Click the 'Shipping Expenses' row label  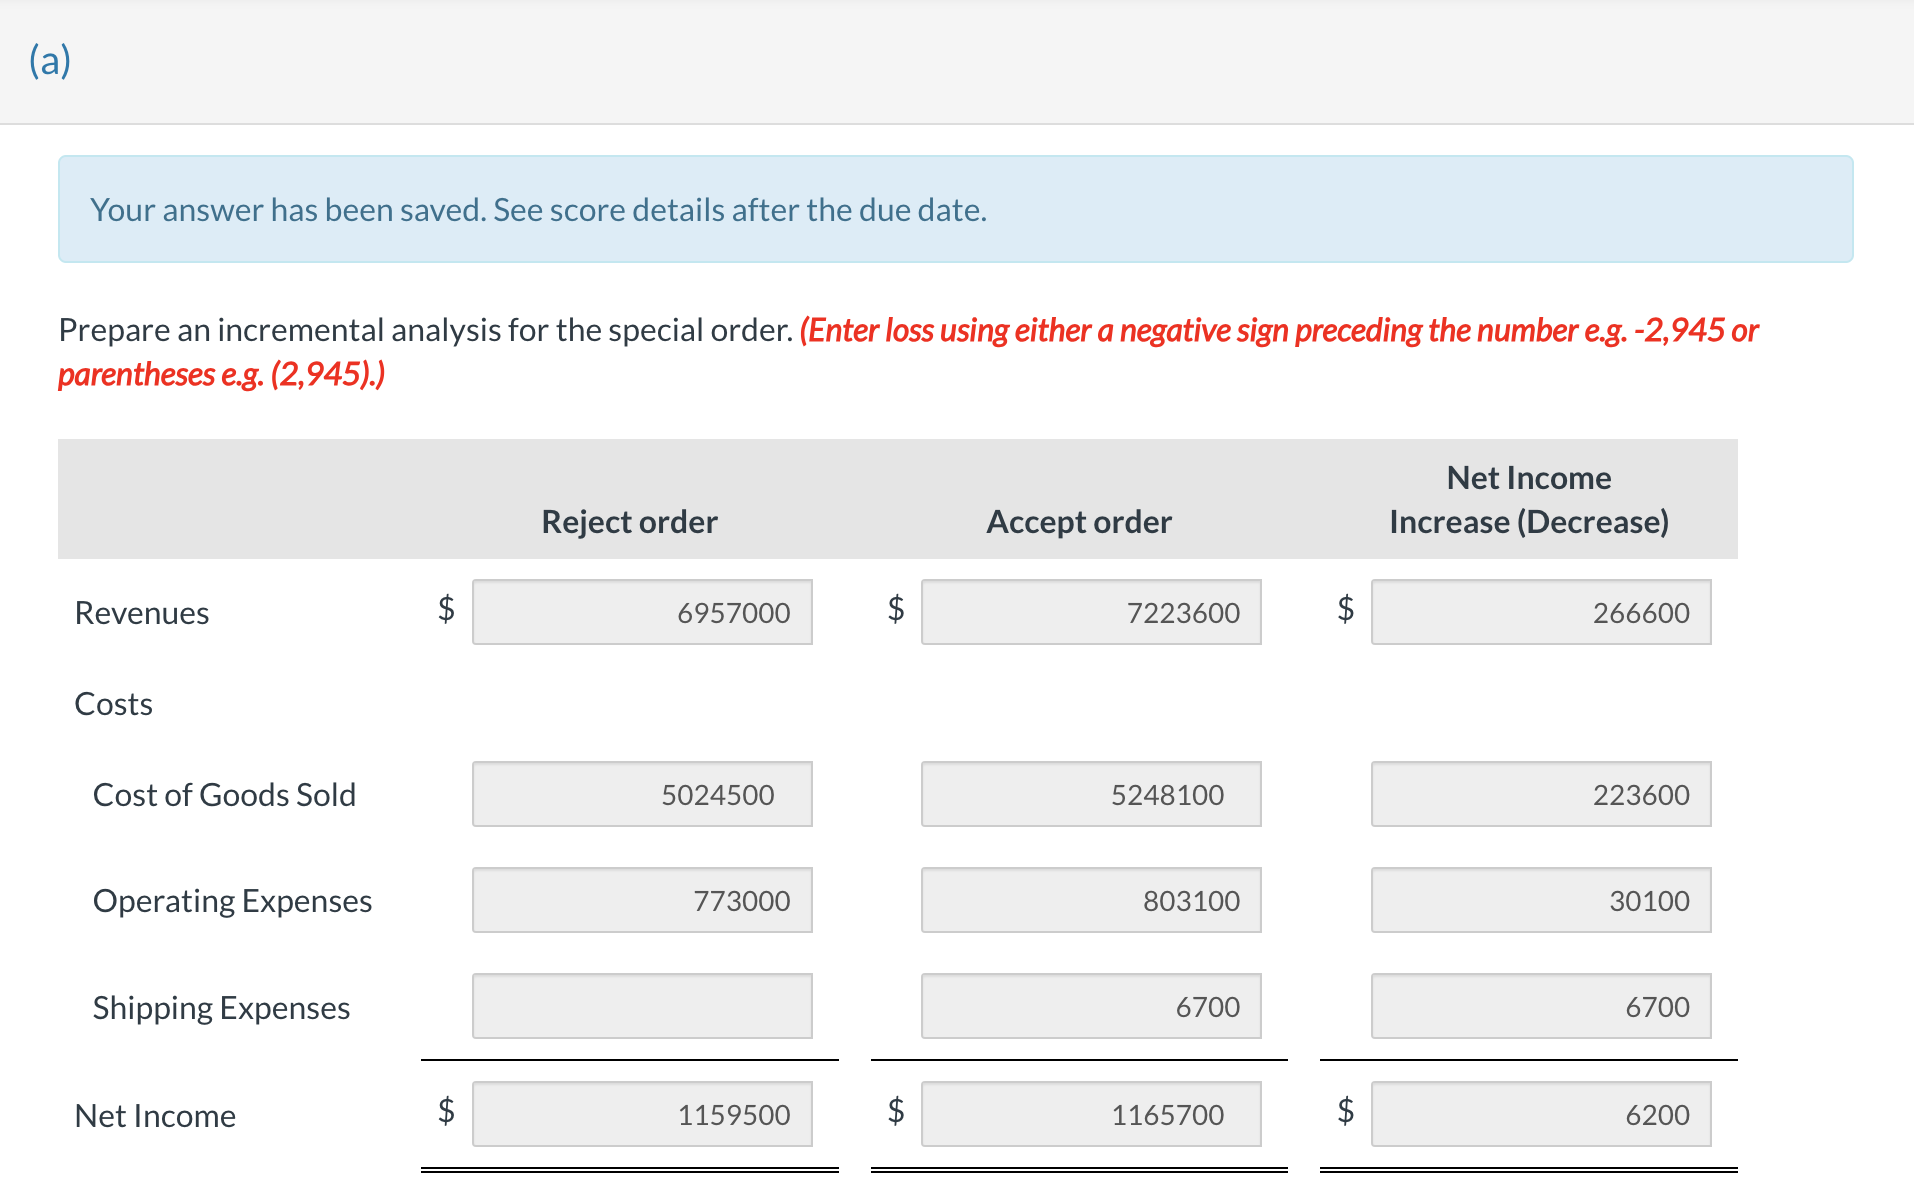coord(222,1008)
